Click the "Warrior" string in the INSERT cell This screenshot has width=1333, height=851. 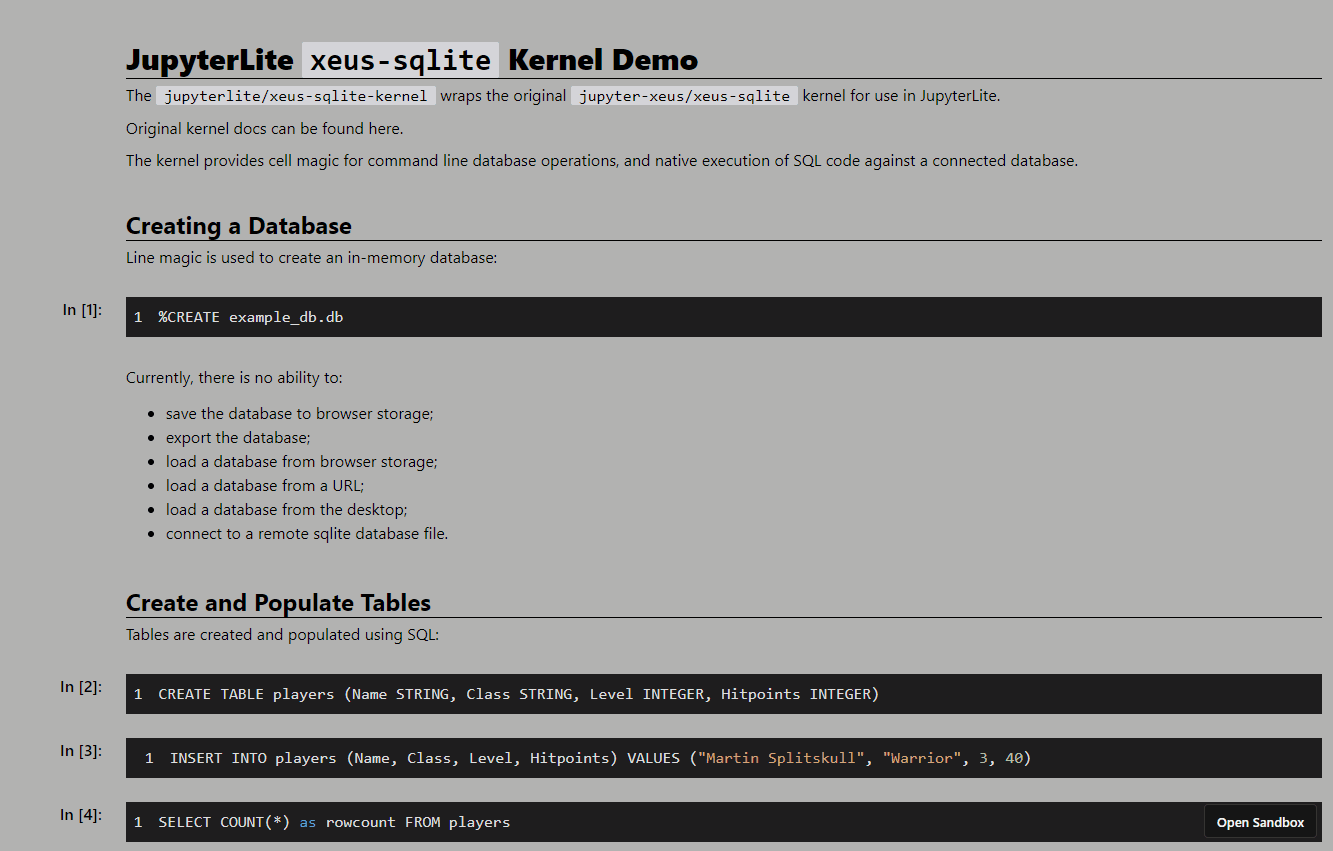pos(922,758)
